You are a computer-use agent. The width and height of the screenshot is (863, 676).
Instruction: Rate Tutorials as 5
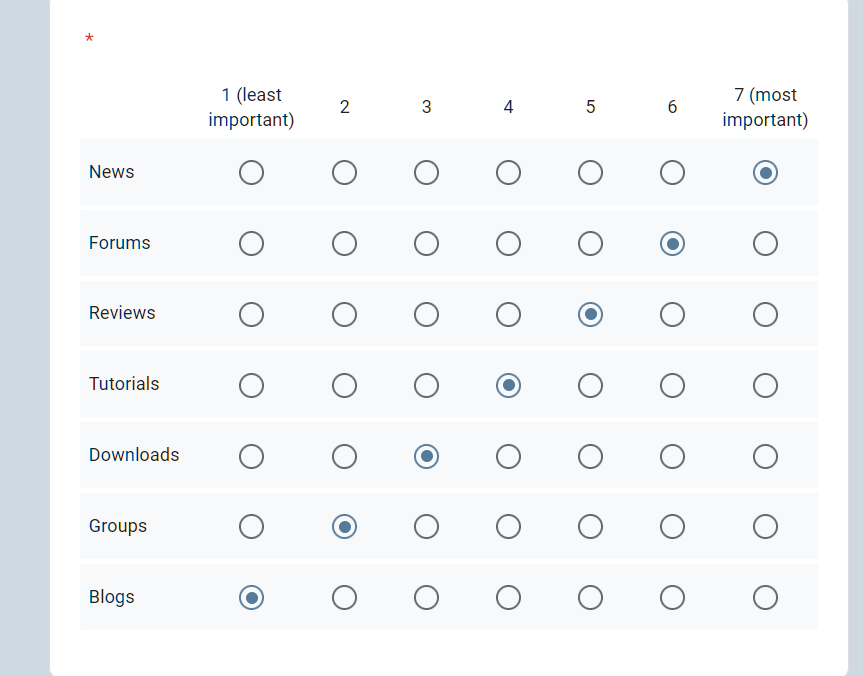(x=591, y=385)
